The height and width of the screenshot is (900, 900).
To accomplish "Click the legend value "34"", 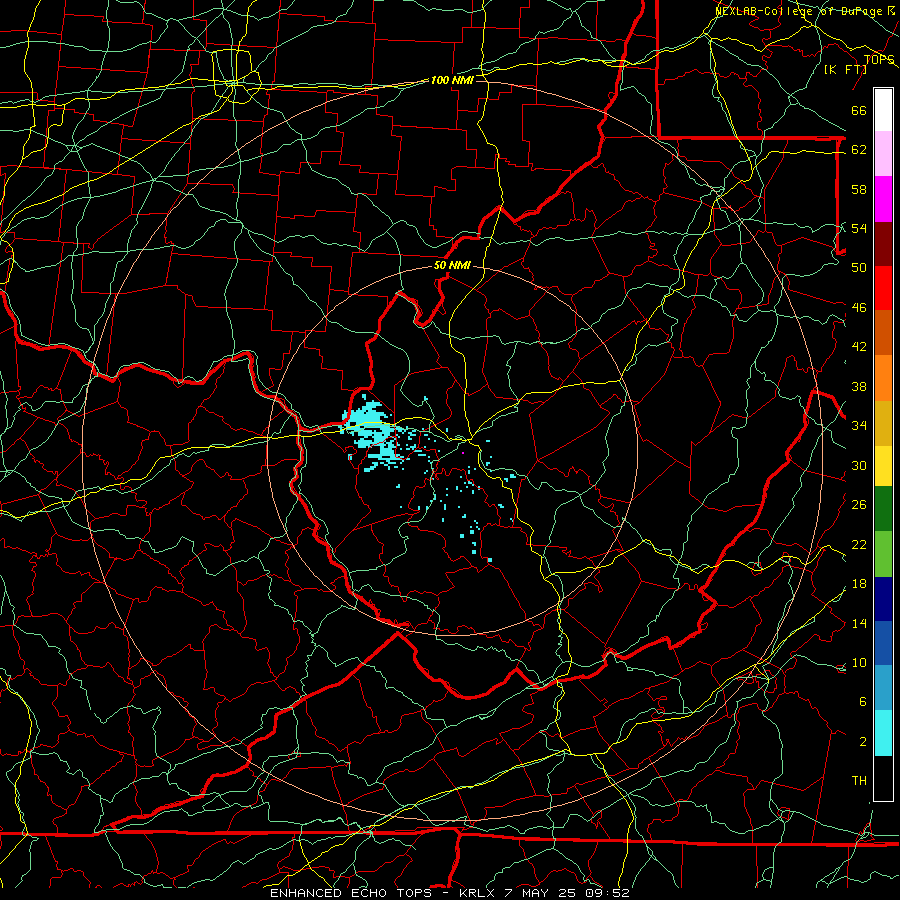I will point(859,426).
